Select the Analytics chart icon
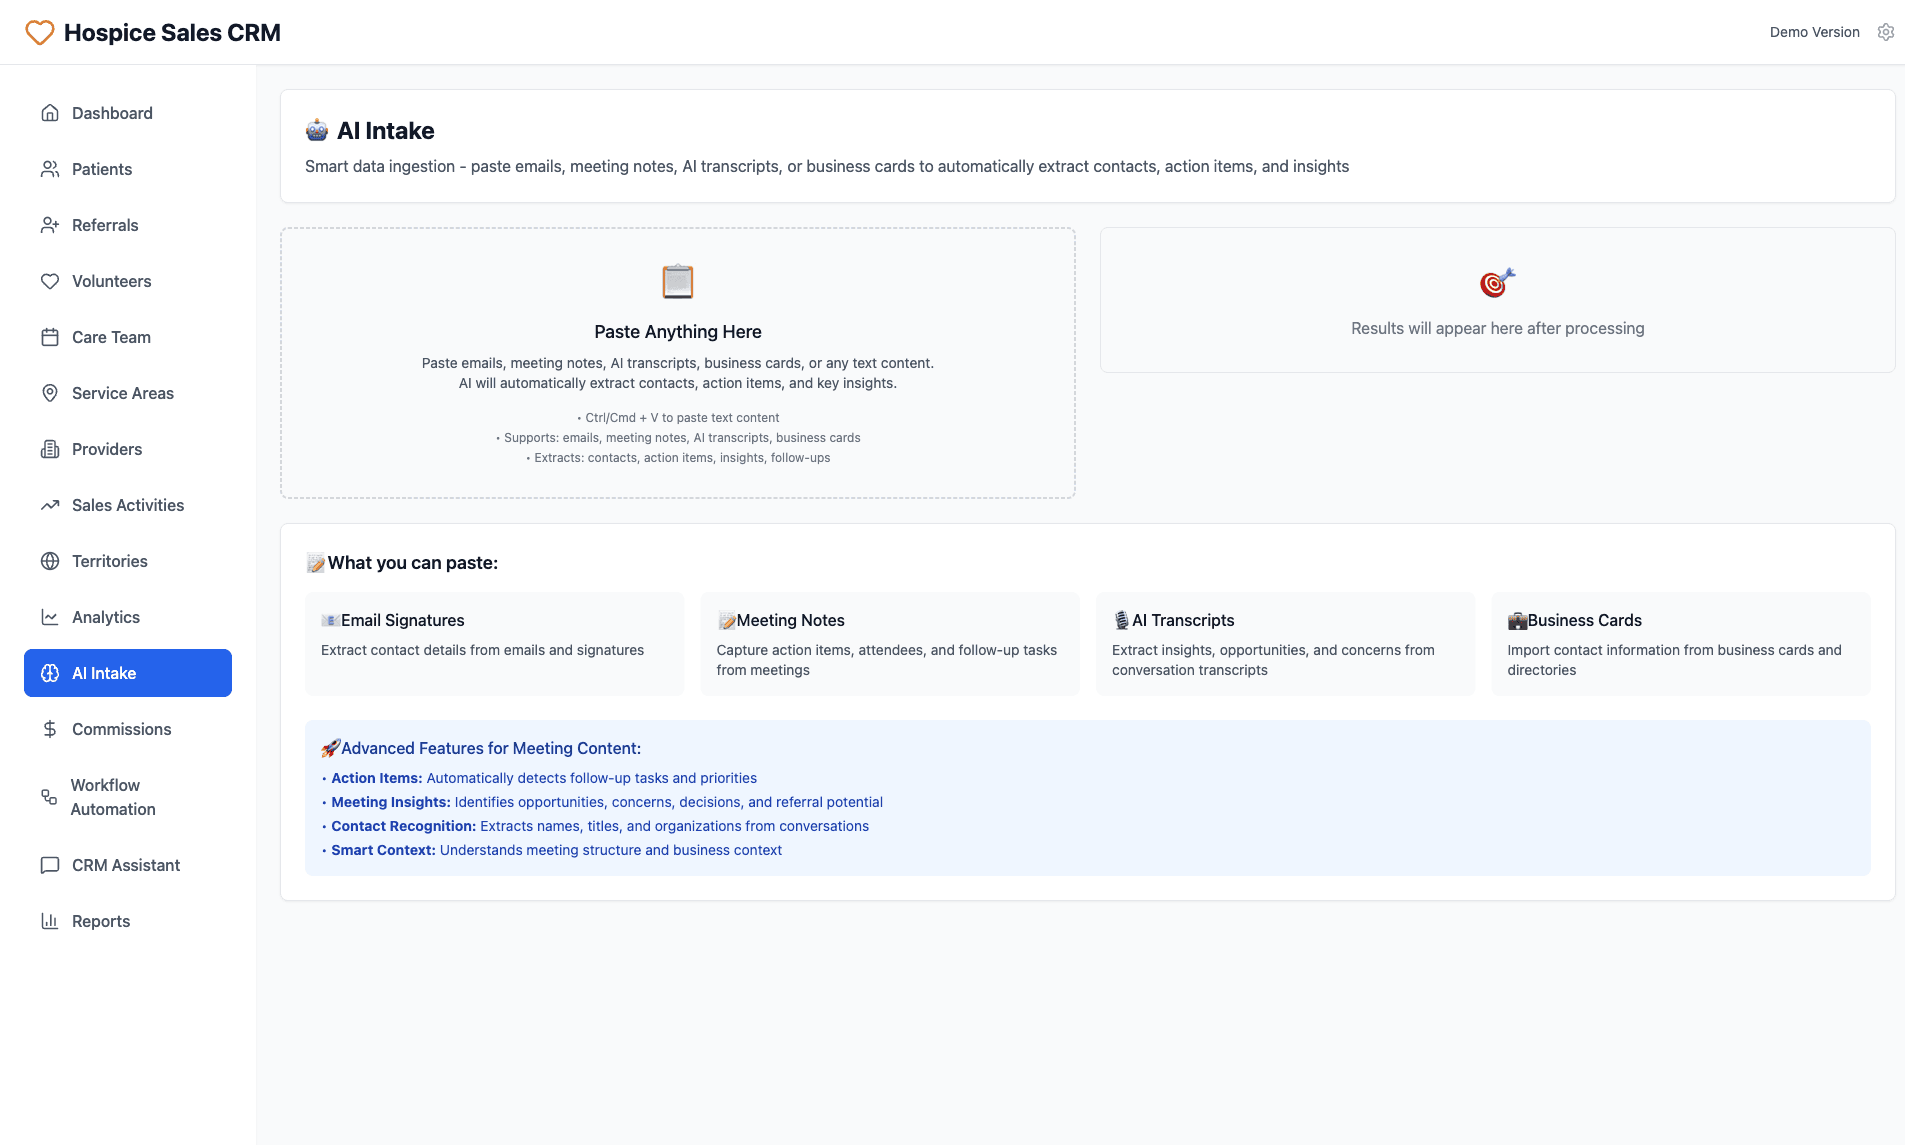This screenshot has height=1145, width=1905. [x=50, y=617]
